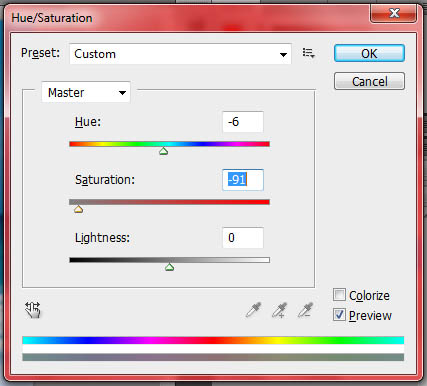Image resolution: width=427 pixels, height=386 pixels.
Task: Pick the Eyedropper tool
Action: (x=253, y=310)
